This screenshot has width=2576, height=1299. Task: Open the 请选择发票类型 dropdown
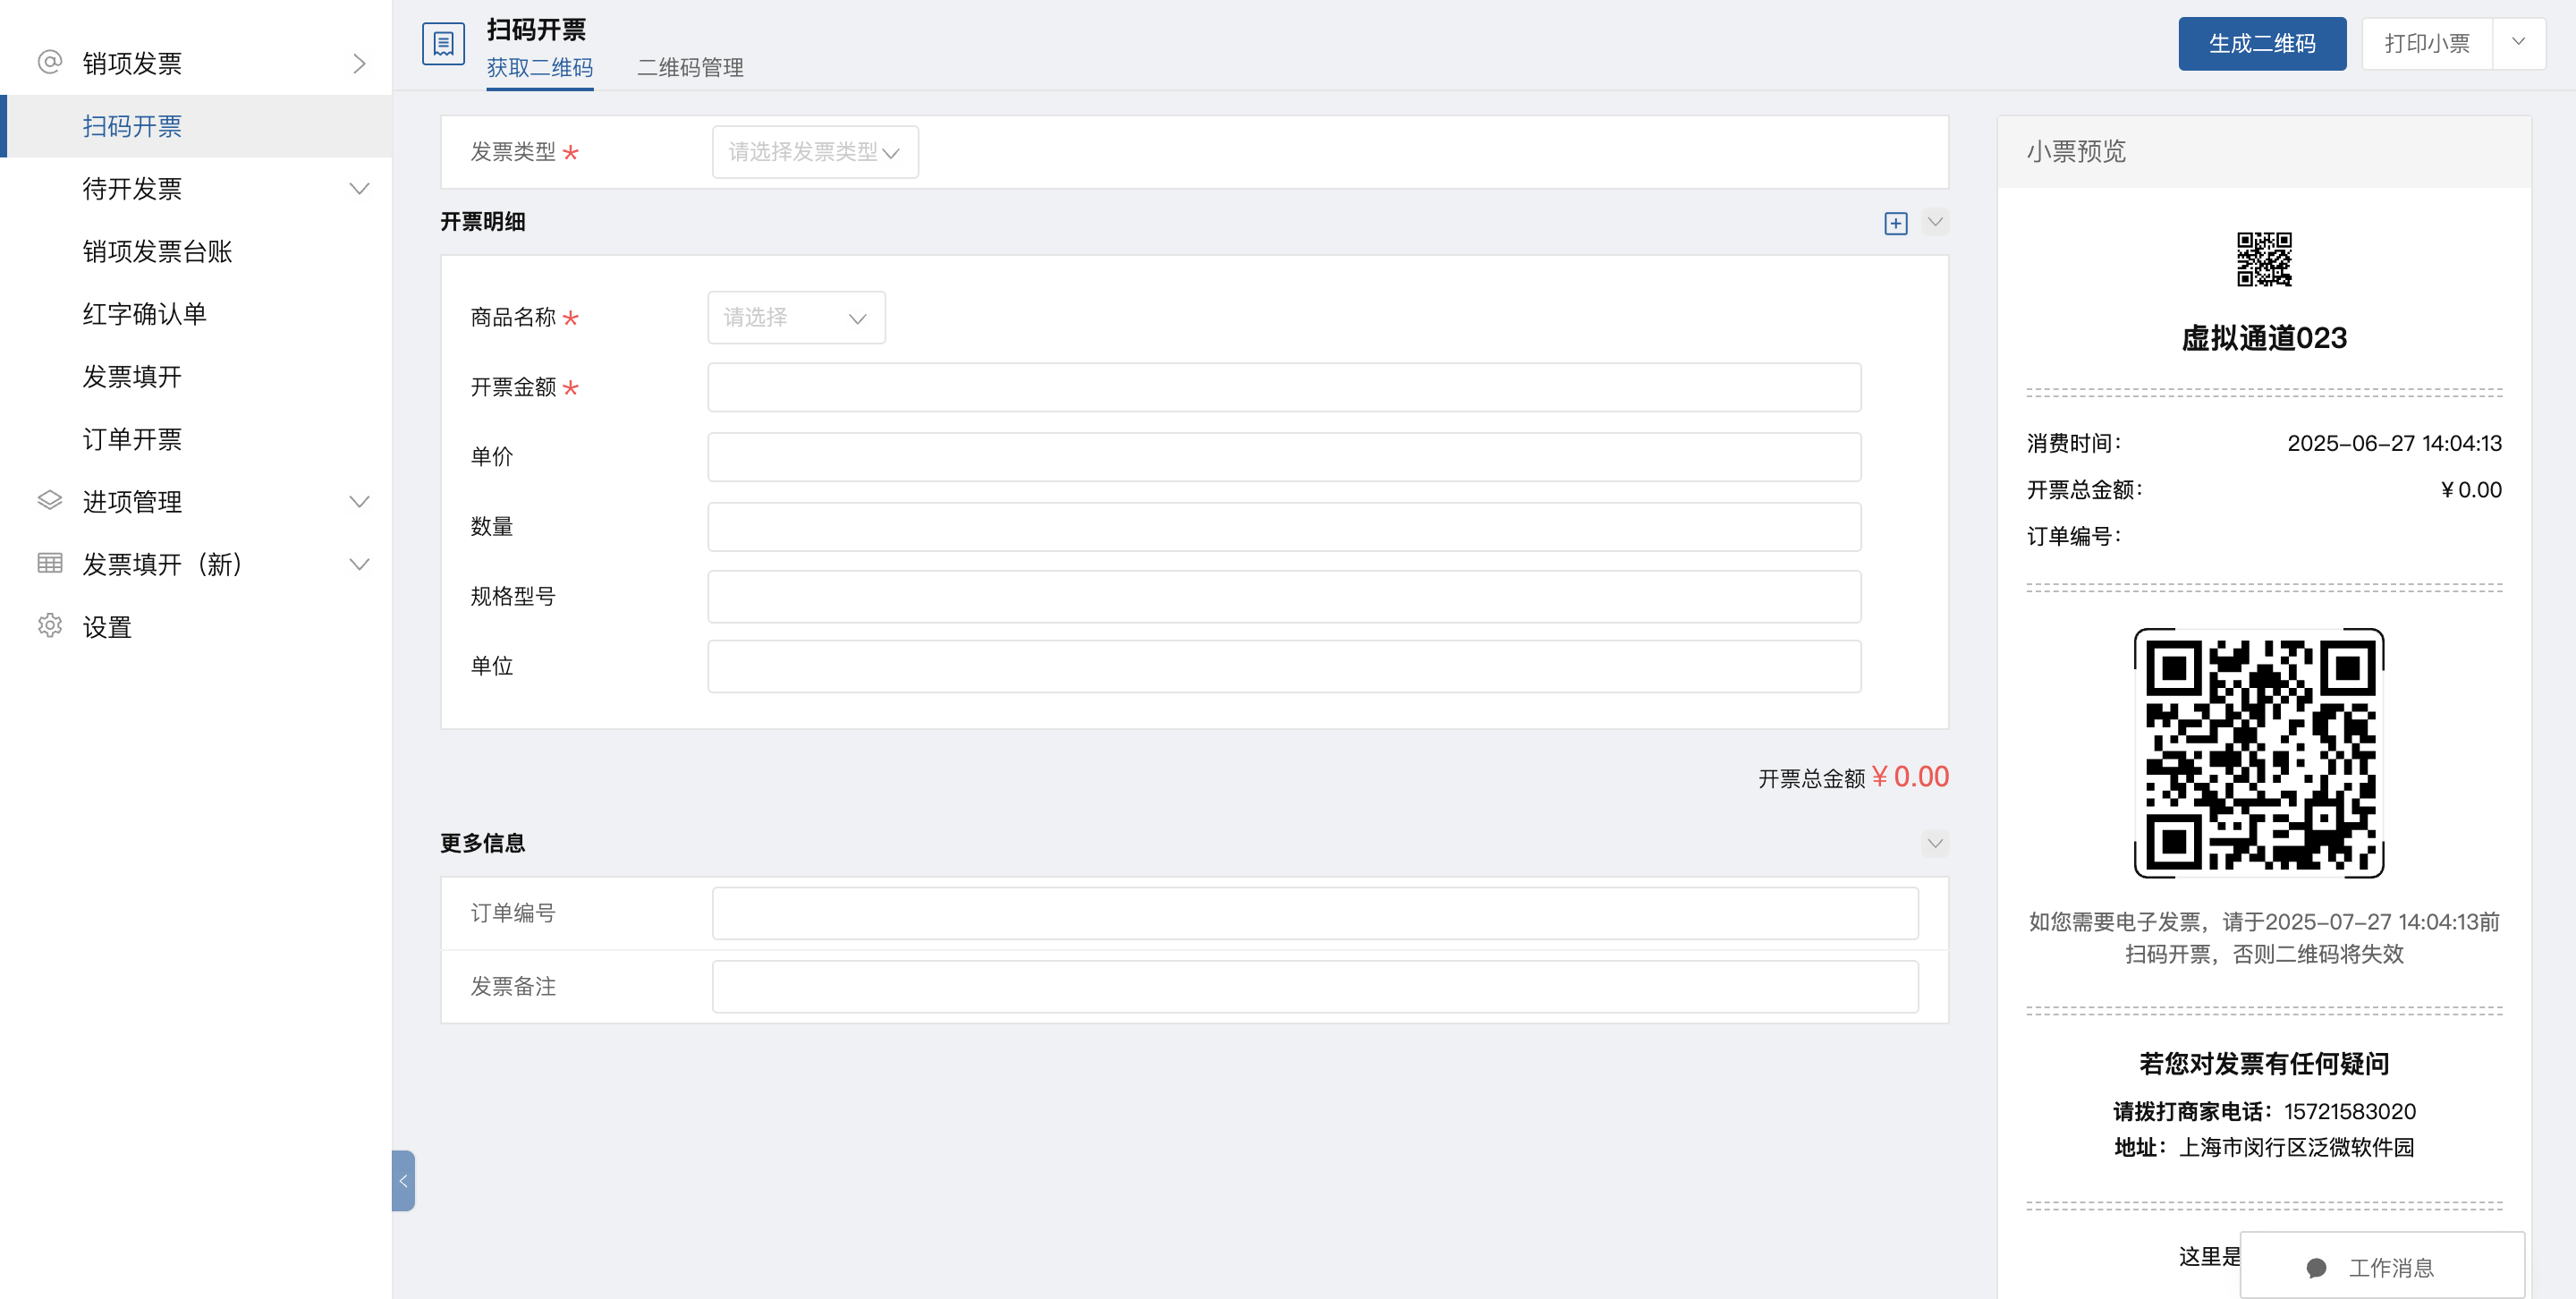pyautogui.click(x=815, y=152)
